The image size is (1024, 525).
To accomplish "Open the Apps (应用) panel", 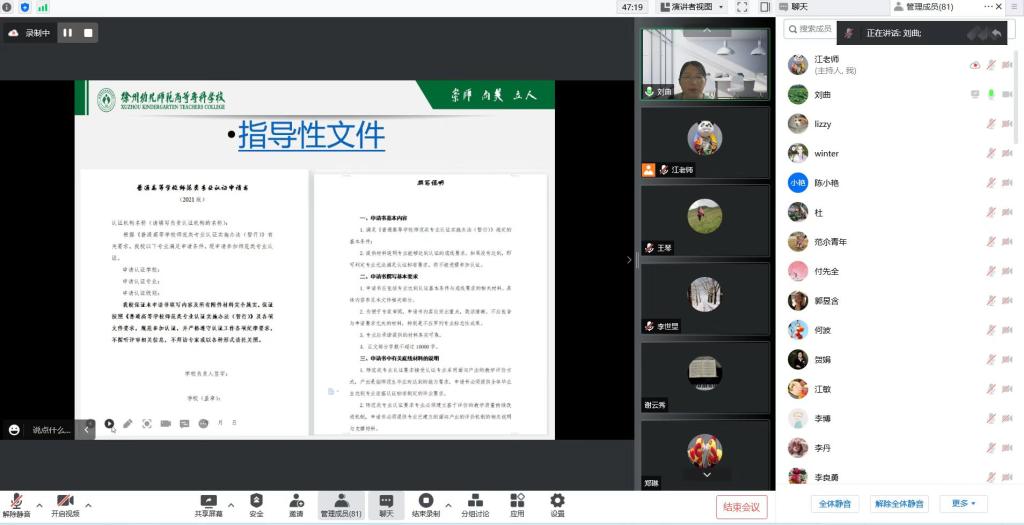I will (517, 500).
